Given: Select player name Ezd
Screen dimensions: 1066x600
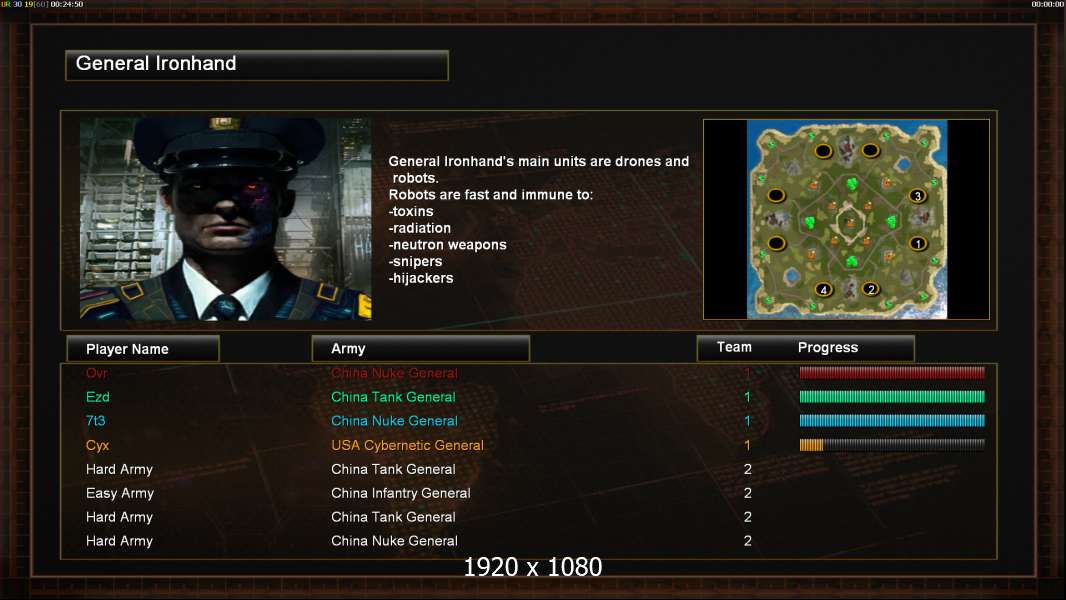Looking at the screenshot, I should [98, 397].
